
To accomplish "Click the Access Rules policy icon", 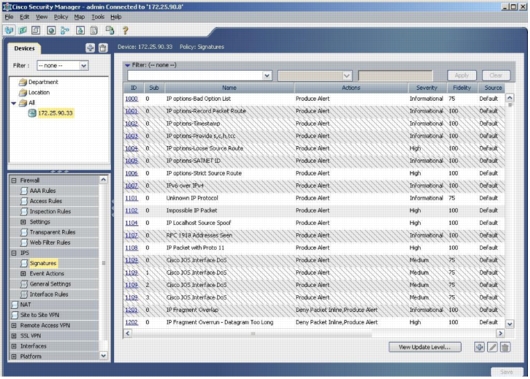I will coord(24,201).
